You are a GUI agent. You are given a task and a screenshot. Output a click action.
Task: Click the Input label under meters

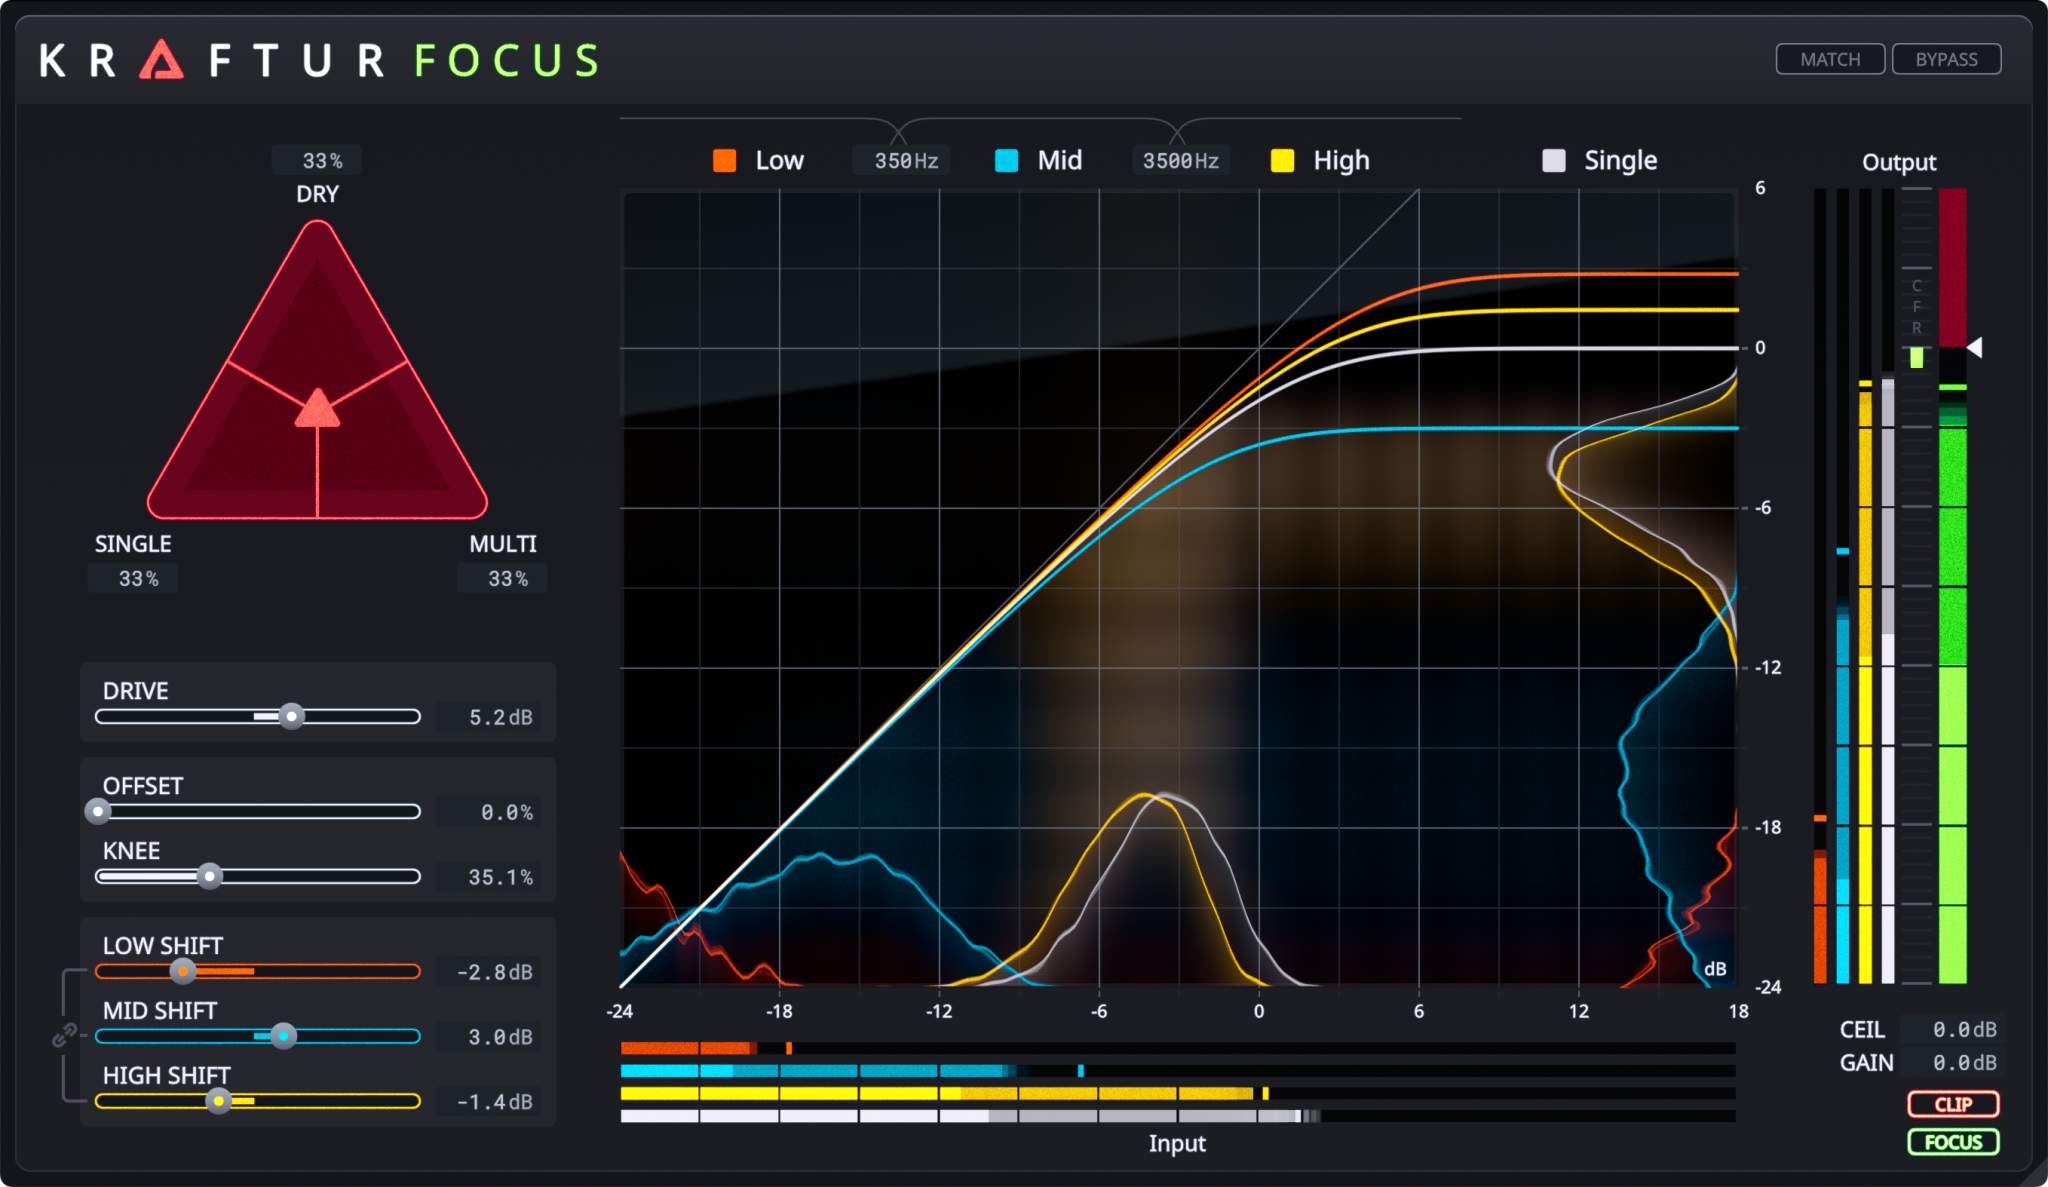tap(1177, 1143)
